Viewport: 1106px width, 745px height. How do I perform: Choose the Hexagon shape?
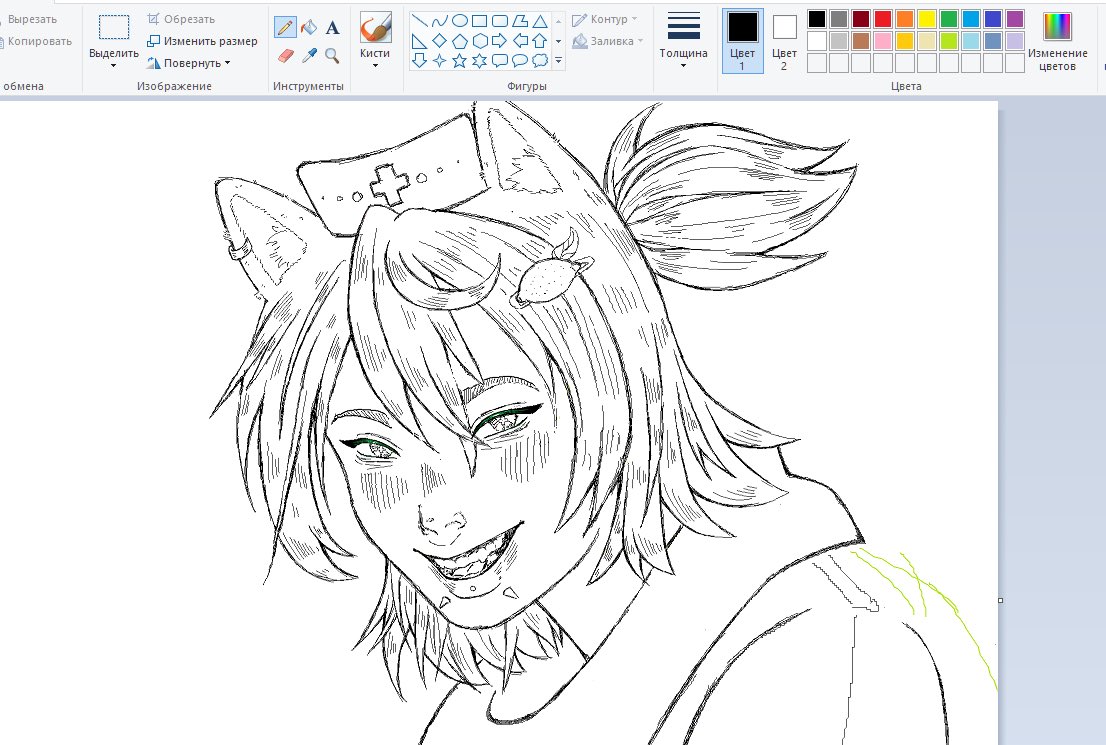click(480, 41)
